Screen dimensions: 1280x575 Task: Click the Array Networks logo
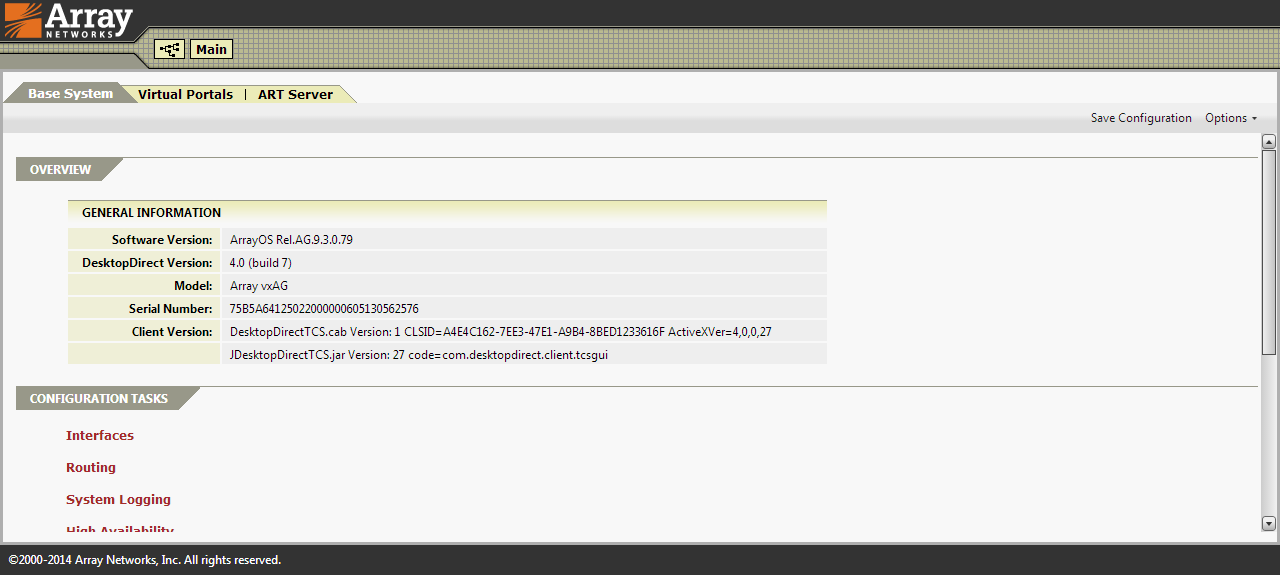click(70, 22)
